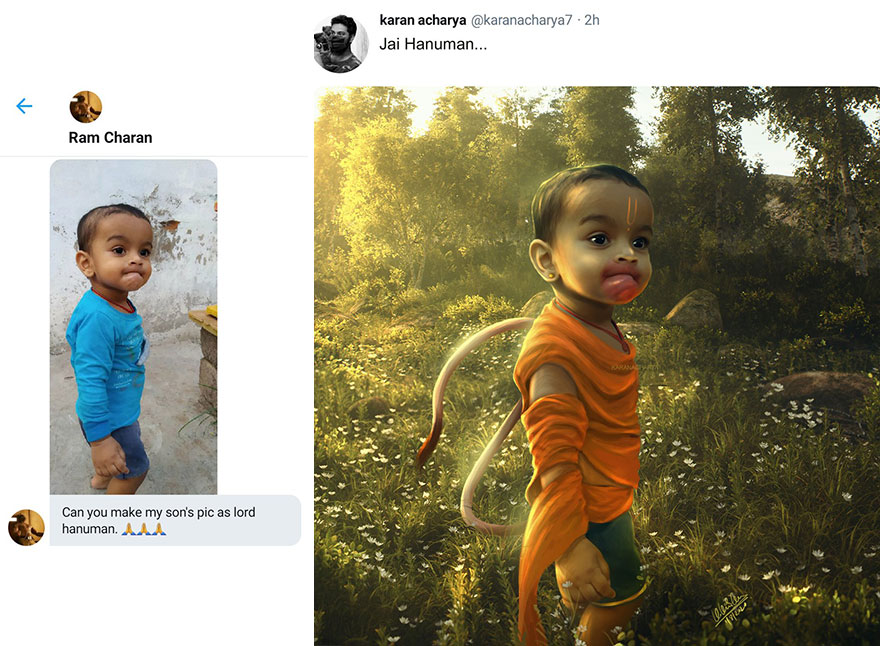Image resolution: width=880 pixels, height=646 pixels.
Task: Click the blue back arrow
Action: click(x=24, y=106)
